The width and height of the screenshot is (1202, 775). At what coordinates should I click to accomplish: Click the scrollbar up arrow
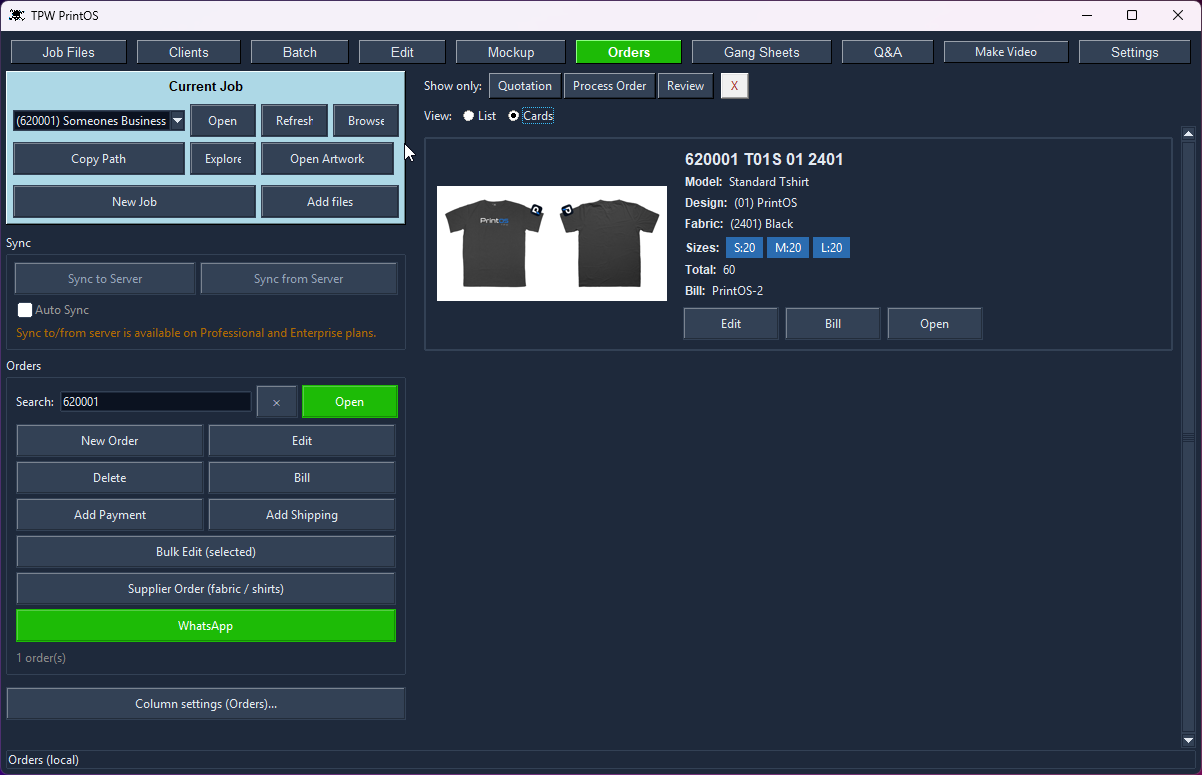[1189, 134]
